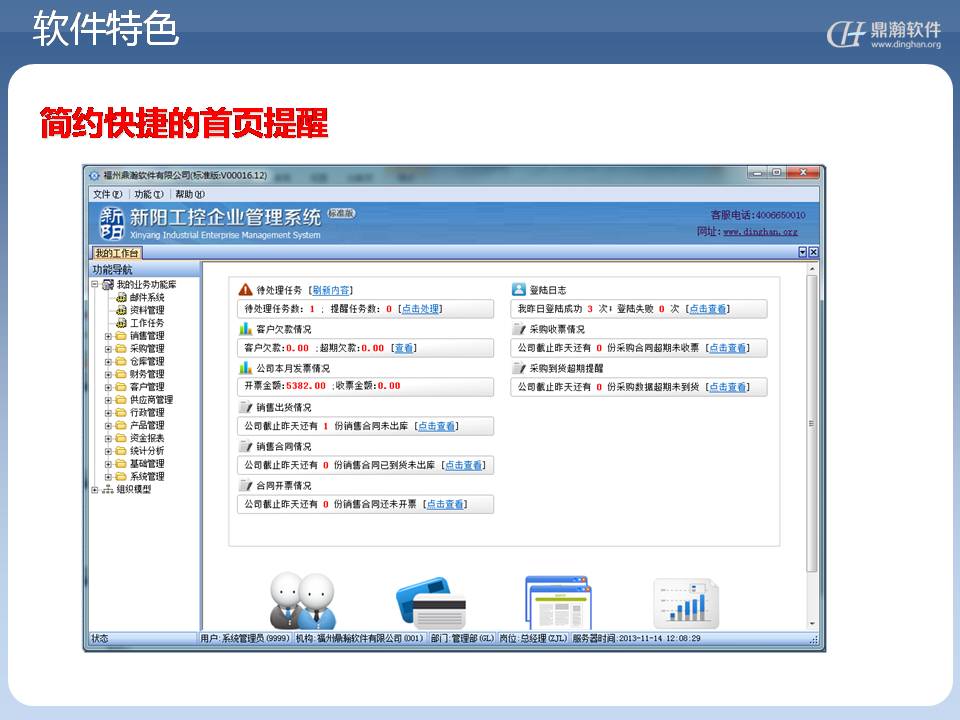Collapse the 我的业务功能库 tree node
Screen dimensions: 960x720
[x=95, y=285]
